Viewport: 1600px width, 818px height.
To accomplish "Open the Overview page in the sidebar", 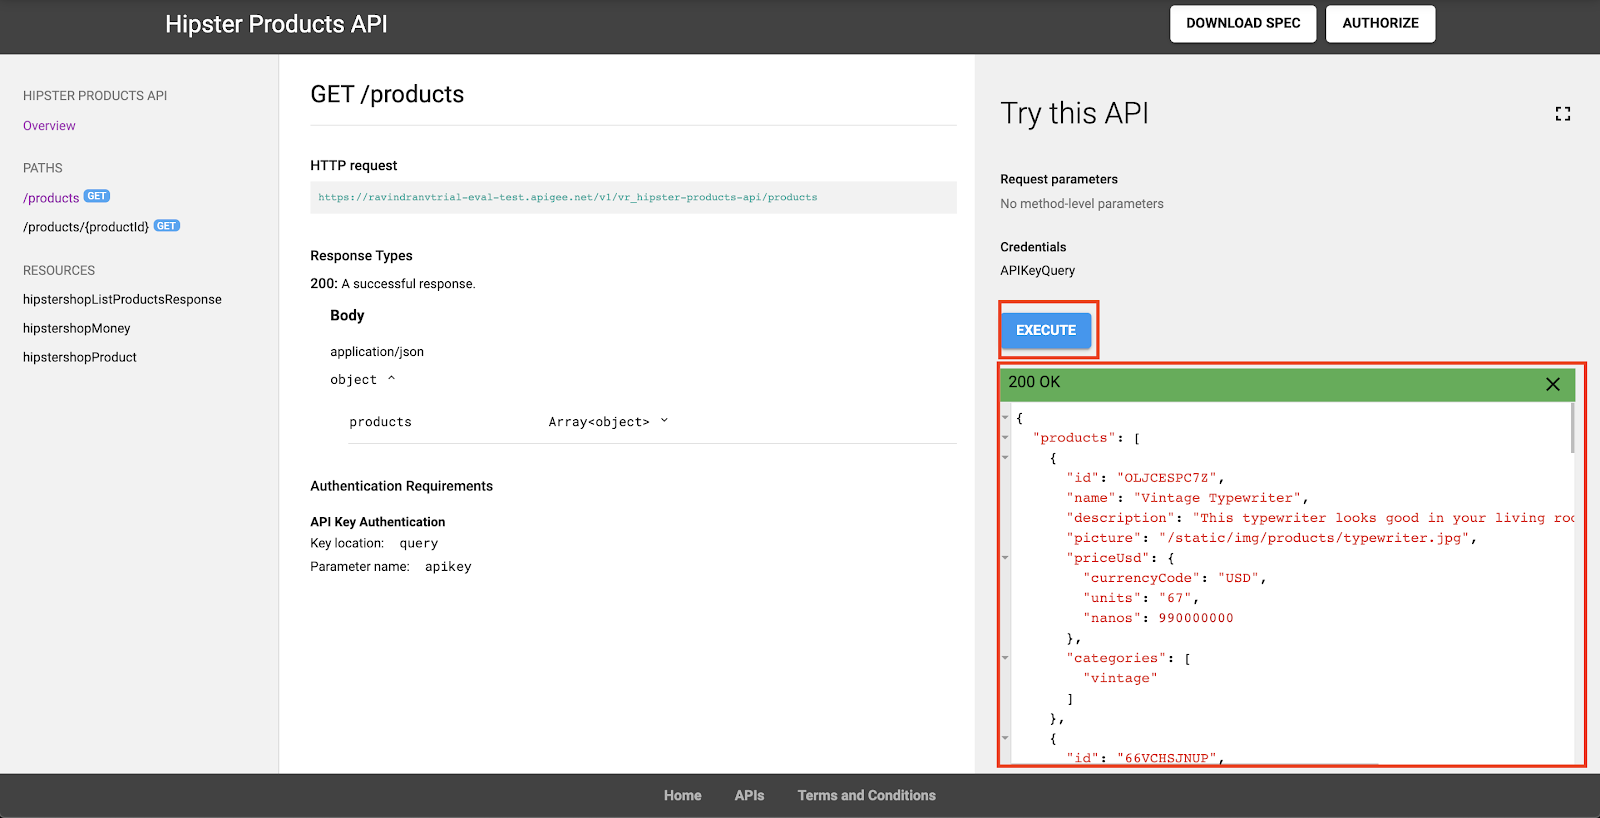I will pos(49,126).
